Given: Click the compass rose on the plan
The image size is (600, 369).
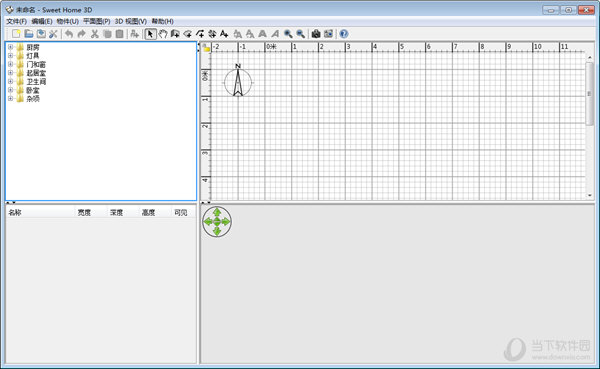Looking at the screenshot, I should tap(238, 81).
